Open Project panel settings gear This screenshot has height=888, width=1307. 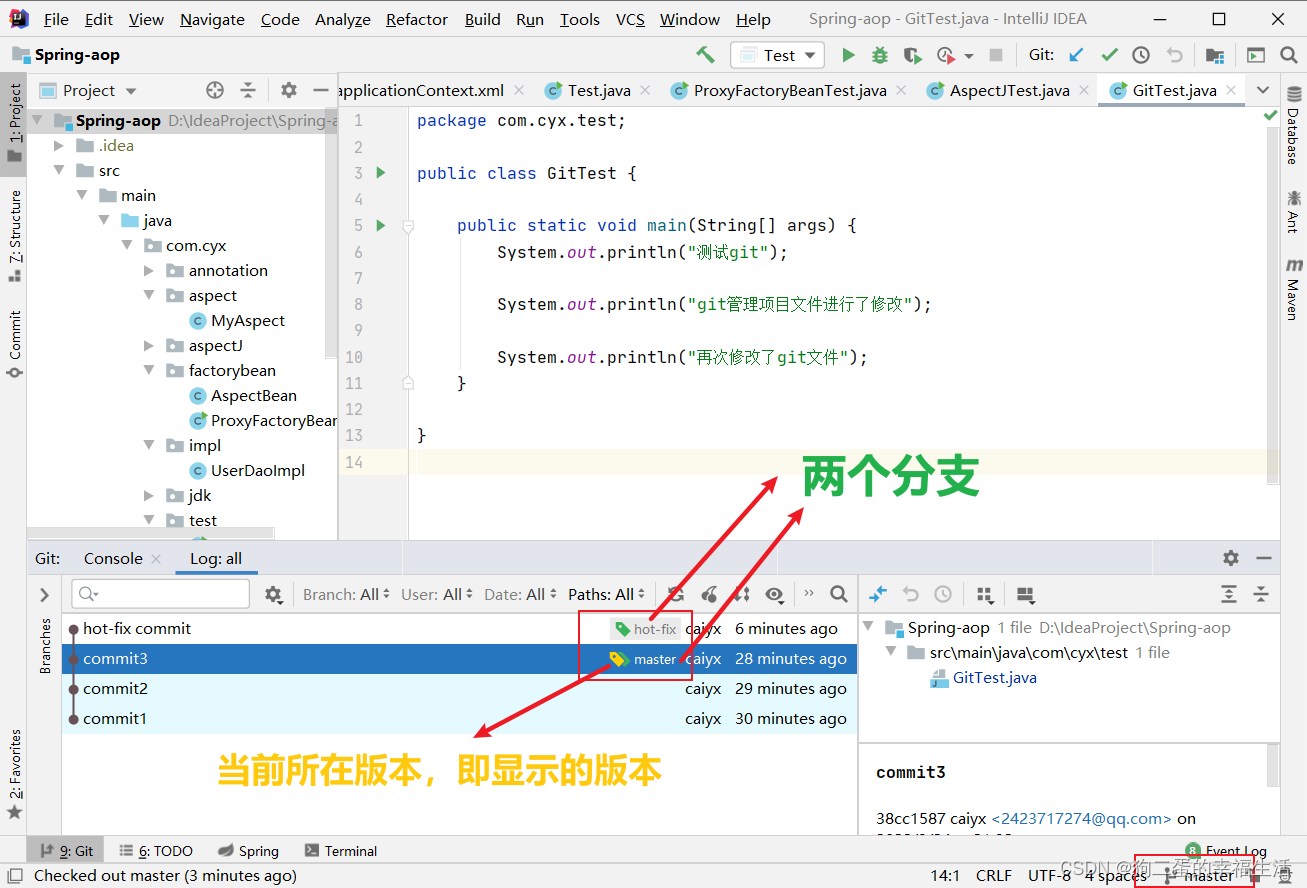click(x=289, y=90)
